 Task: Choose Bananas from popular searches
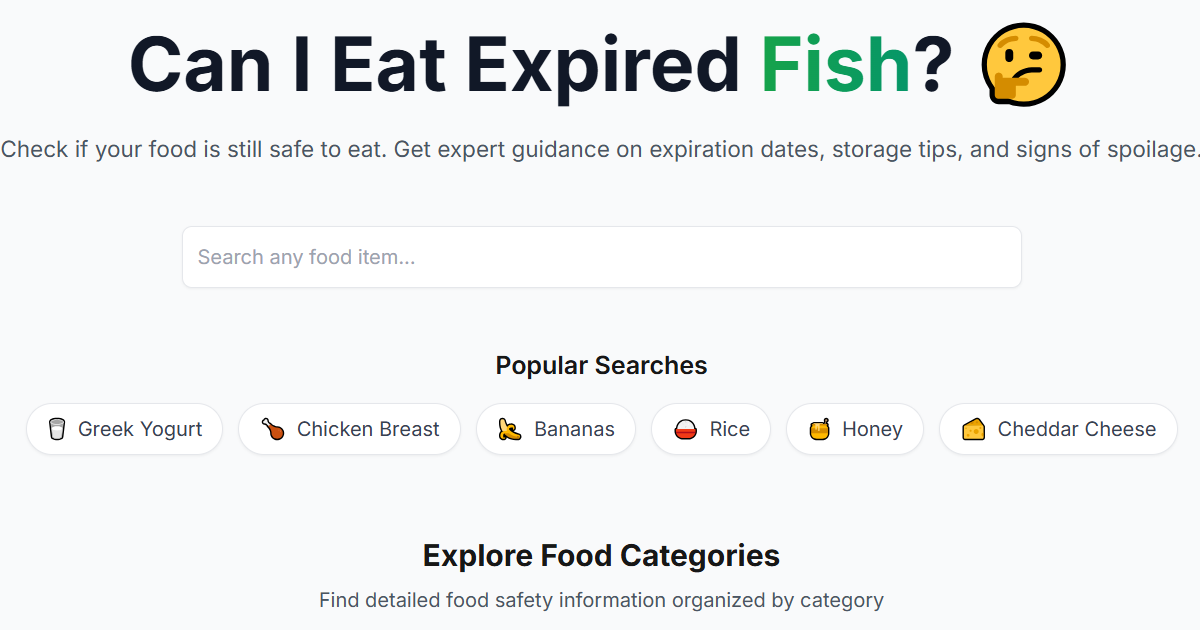pyautogui.click(x=556, y=428)
